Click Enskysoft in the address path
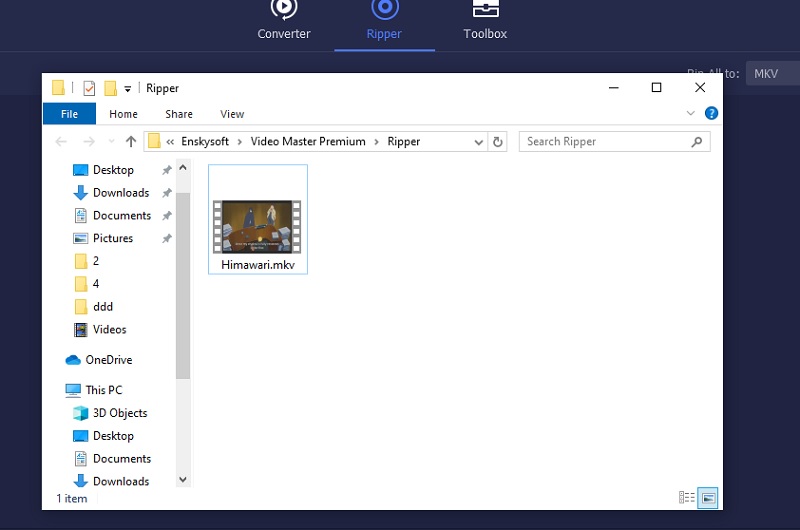The width and height of the screenshot is (800, 530). pyautogui.click(x=205, y=141)
